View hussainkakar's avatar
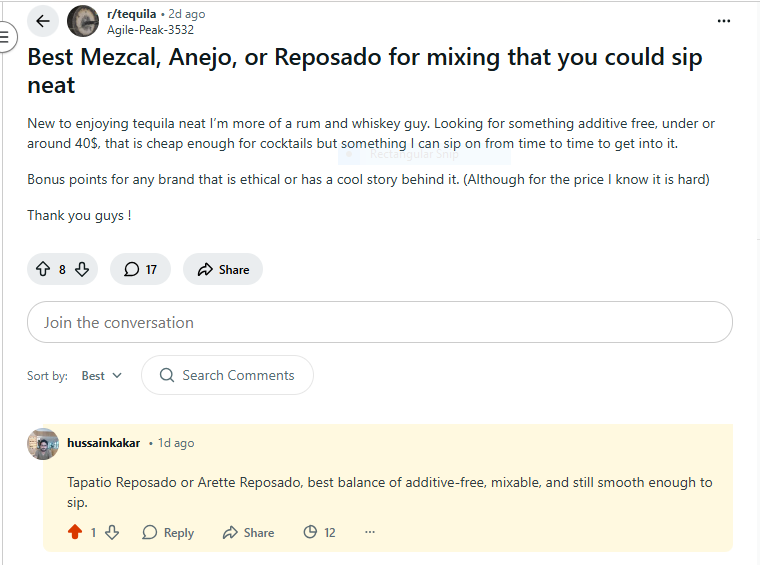The image size is (760, 565). pos(43,443)
